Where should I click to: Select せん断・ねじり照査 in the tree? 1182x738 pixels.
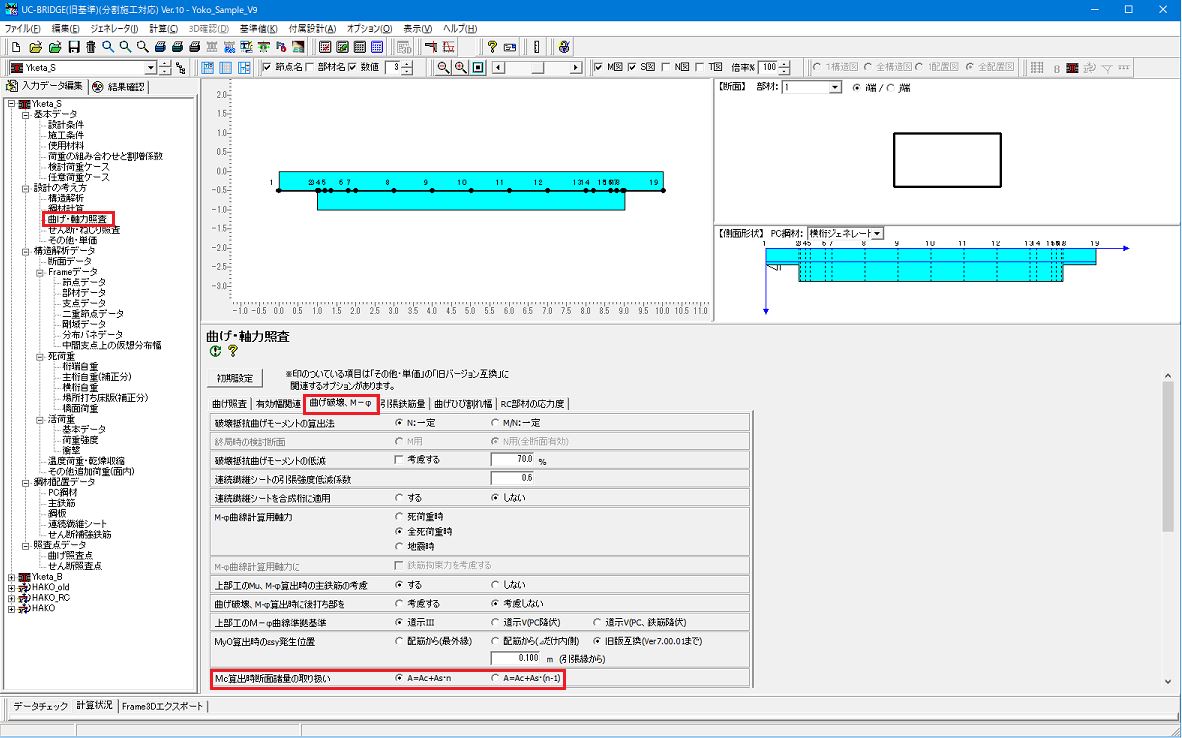tap(84, 230)
